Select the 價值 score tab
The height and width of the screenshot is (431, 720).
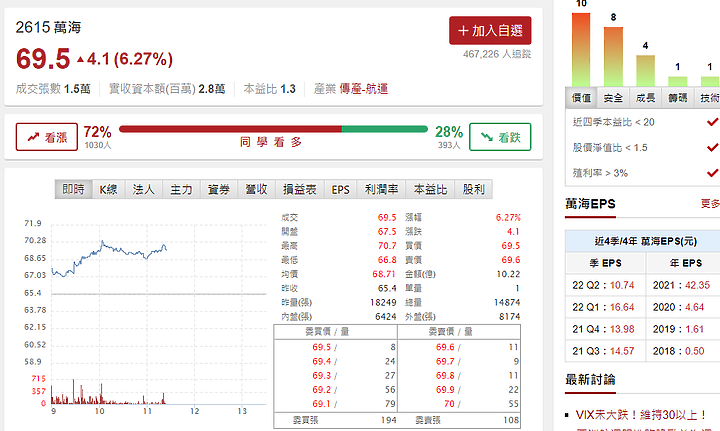[581, 97]
